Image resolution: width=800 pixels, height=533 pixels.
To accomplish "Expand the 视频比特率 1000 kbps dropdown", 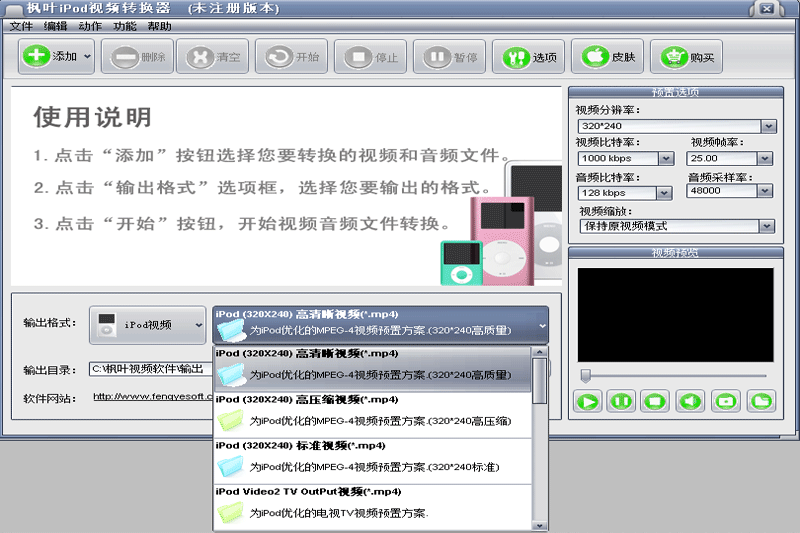I will pyautogui.click(x=666, y=159).
